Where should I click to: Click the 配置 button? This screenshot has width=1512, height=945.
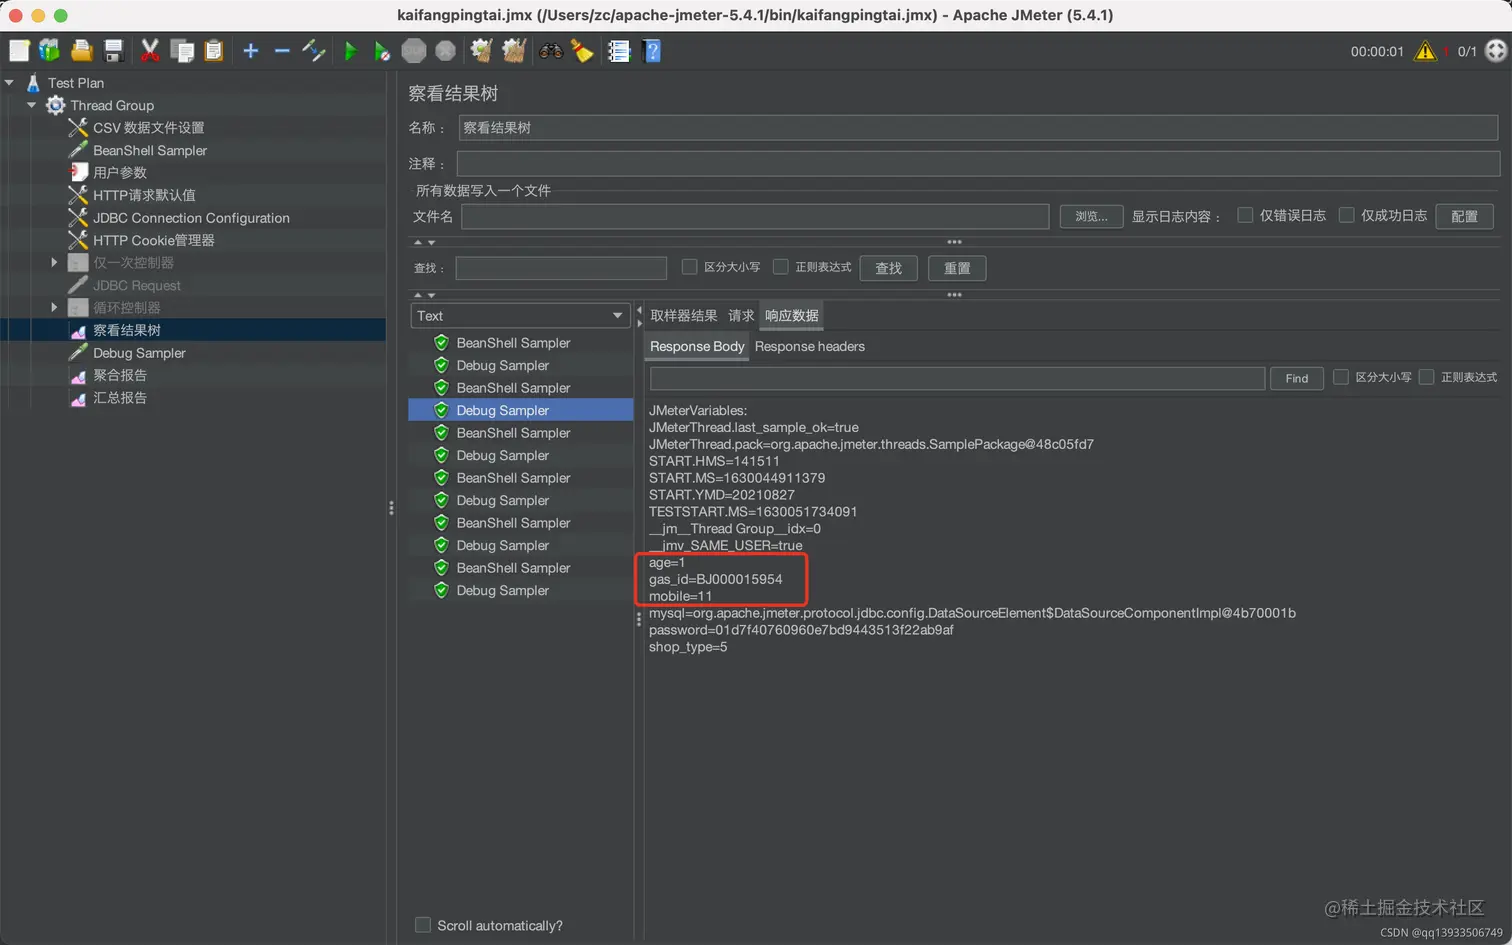[x=1464, y=216]
